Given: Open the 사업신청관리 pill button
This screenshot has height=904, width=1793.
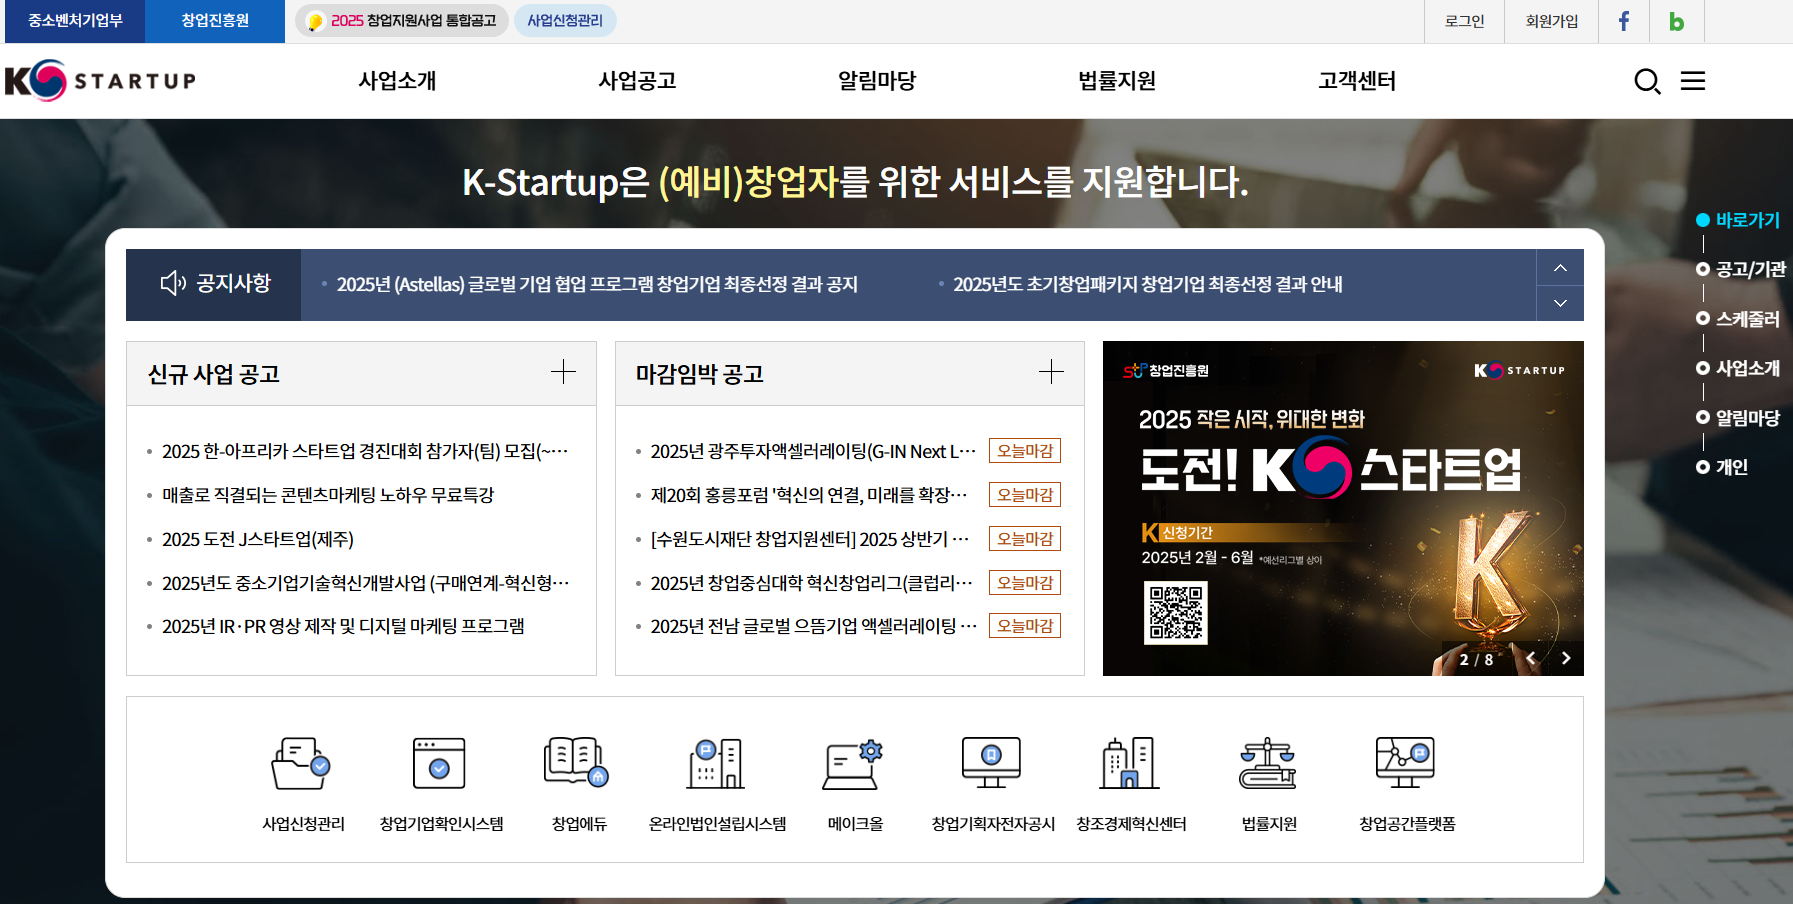Looking at the screenshot, I should click(565, 21).
